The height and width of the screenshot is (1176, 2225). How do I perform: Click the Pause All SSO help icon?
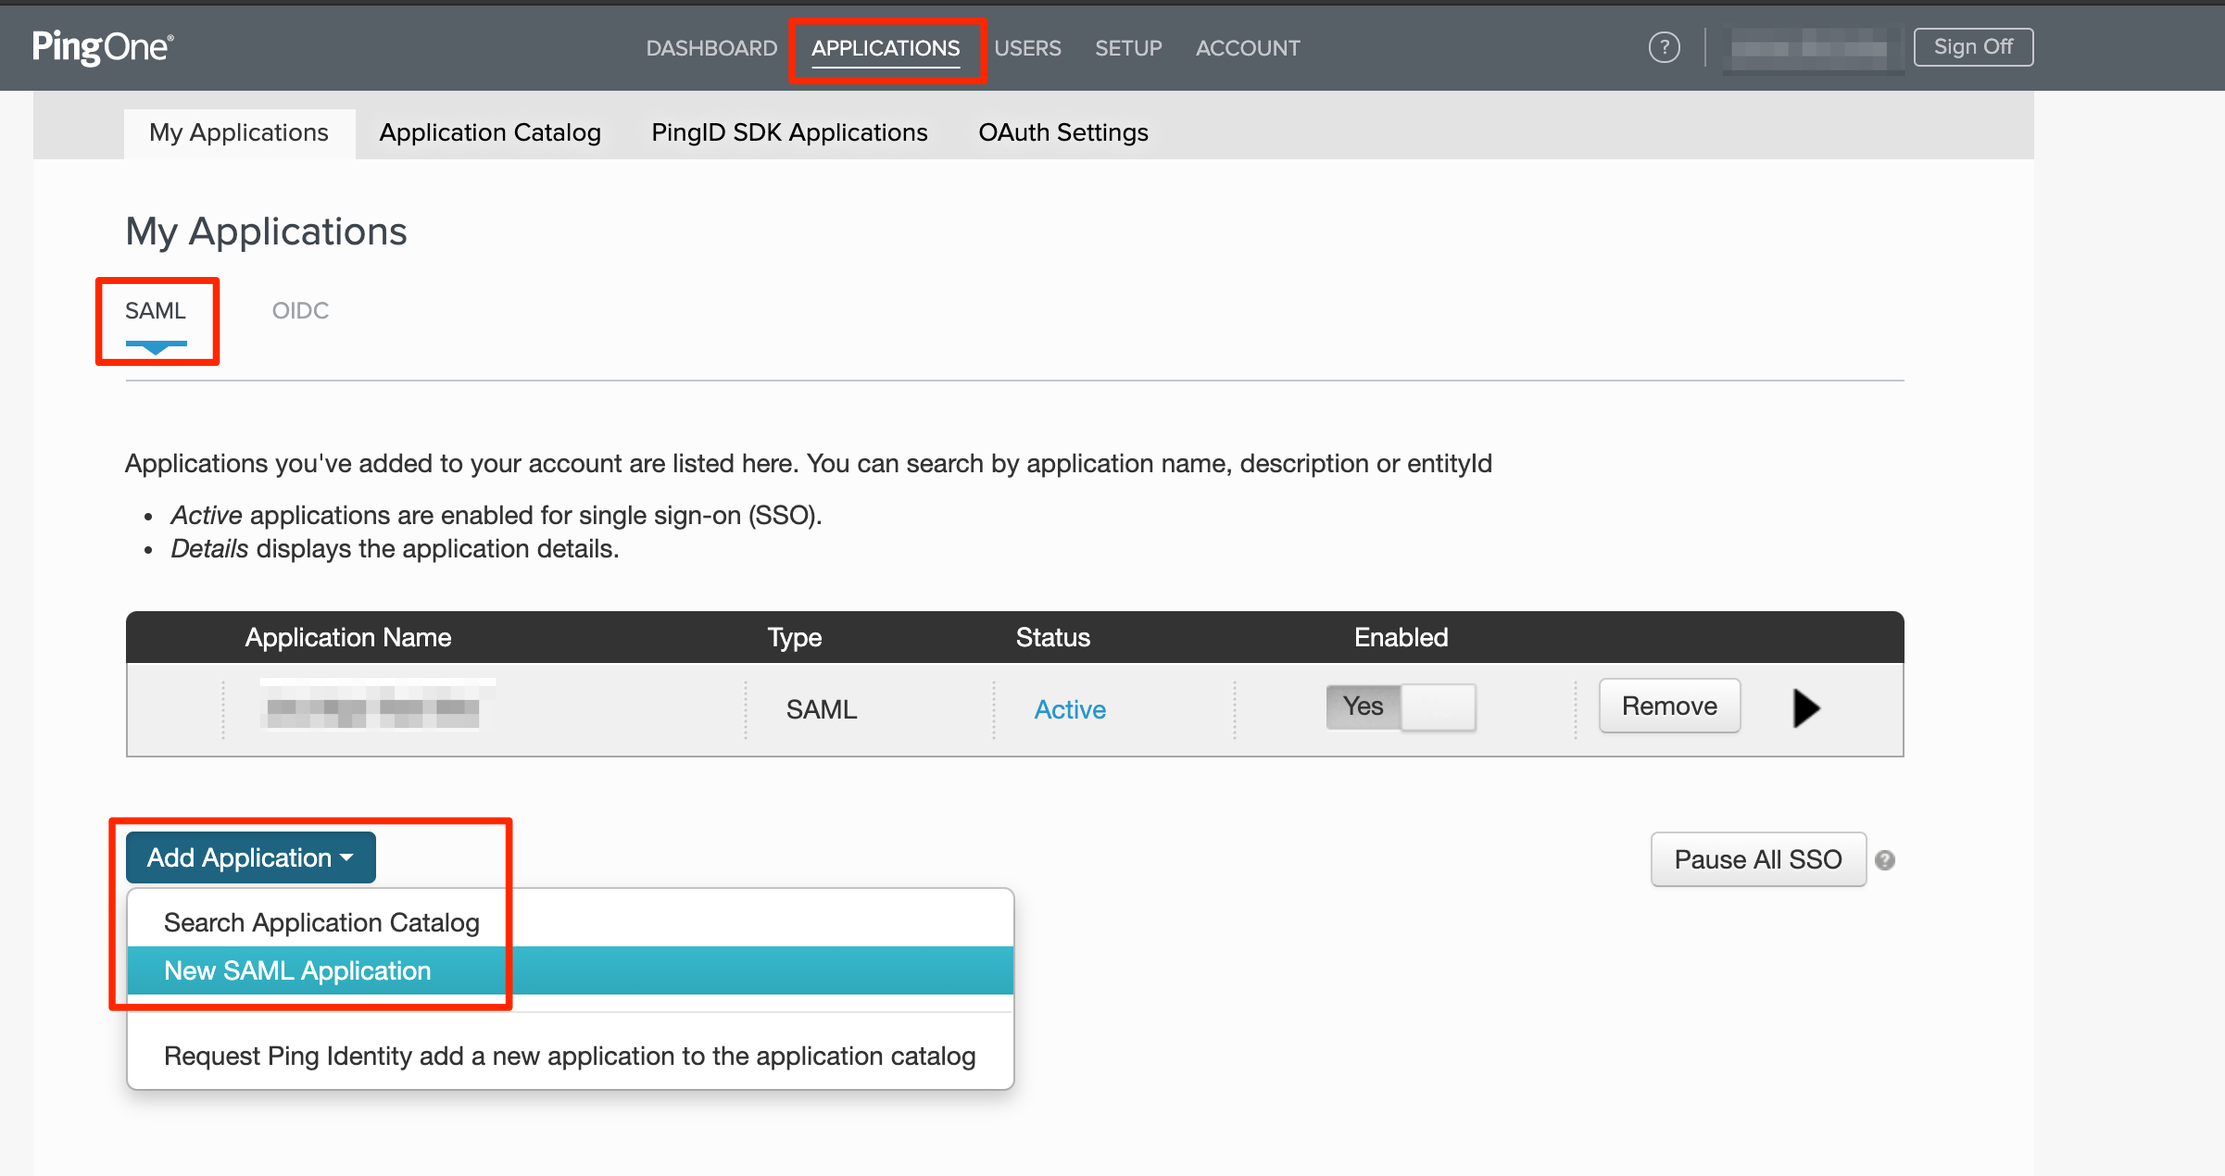pos(1885,860)
